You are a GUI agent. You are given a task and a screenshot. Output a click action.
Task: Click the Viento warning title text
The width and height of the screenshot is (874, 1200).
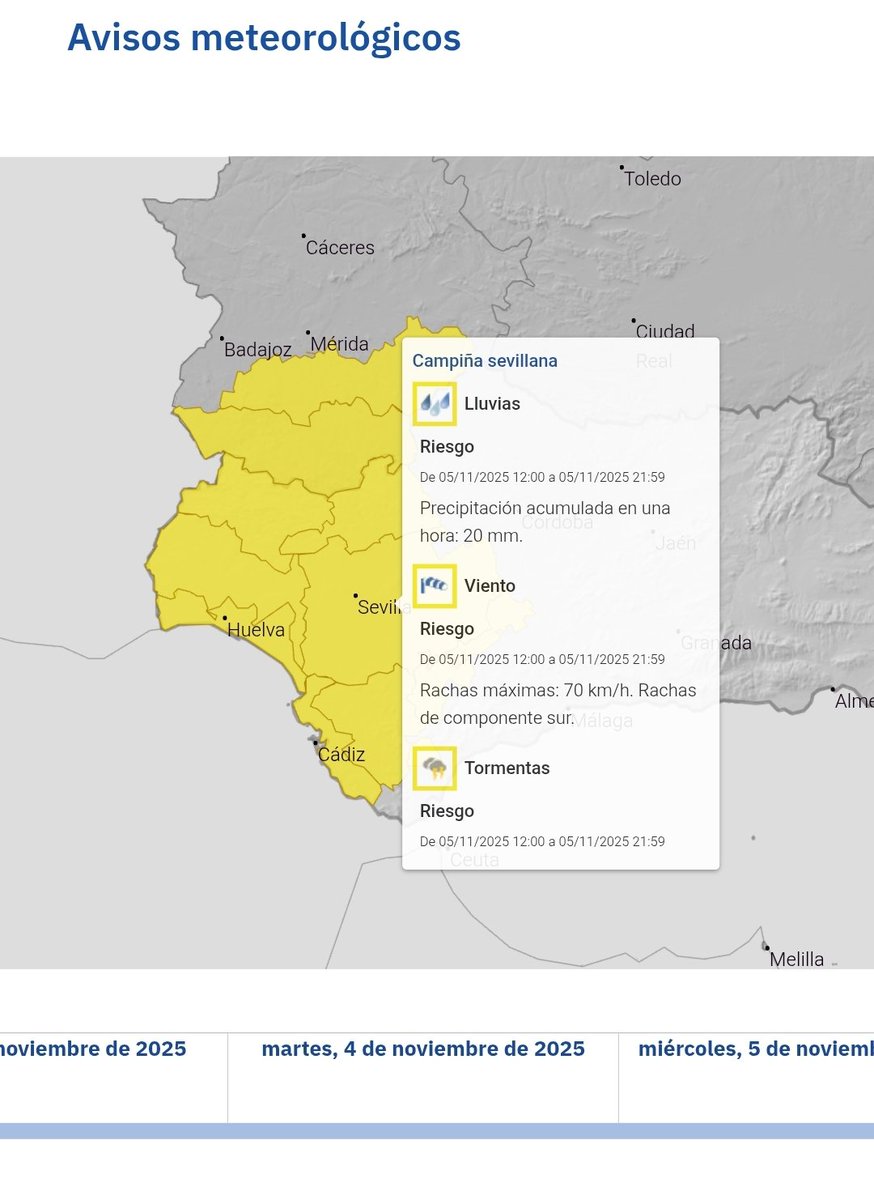[490, 586]
